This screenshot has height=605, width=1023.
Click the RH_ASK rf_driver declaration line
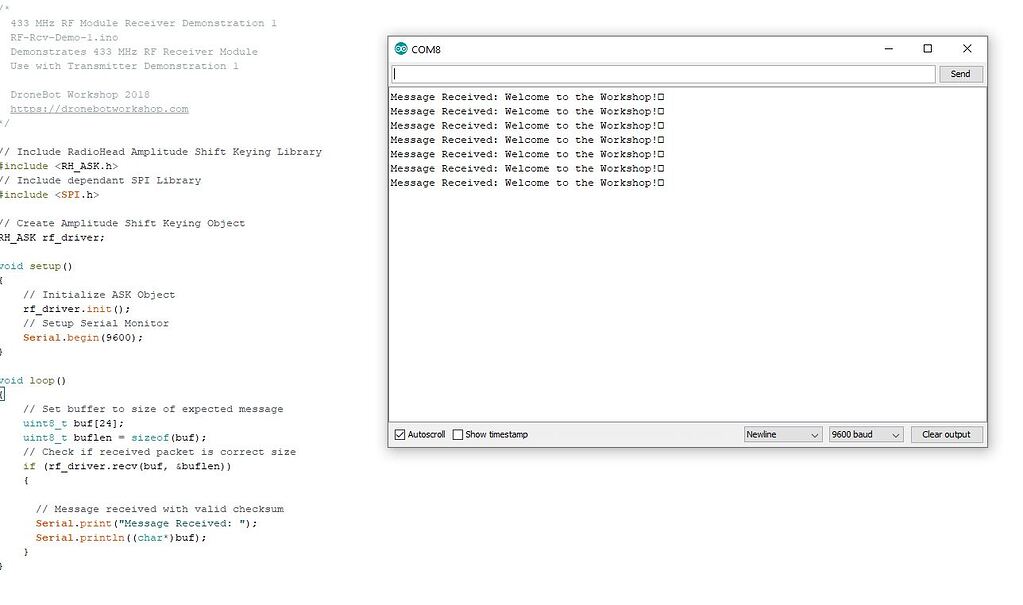52,237
